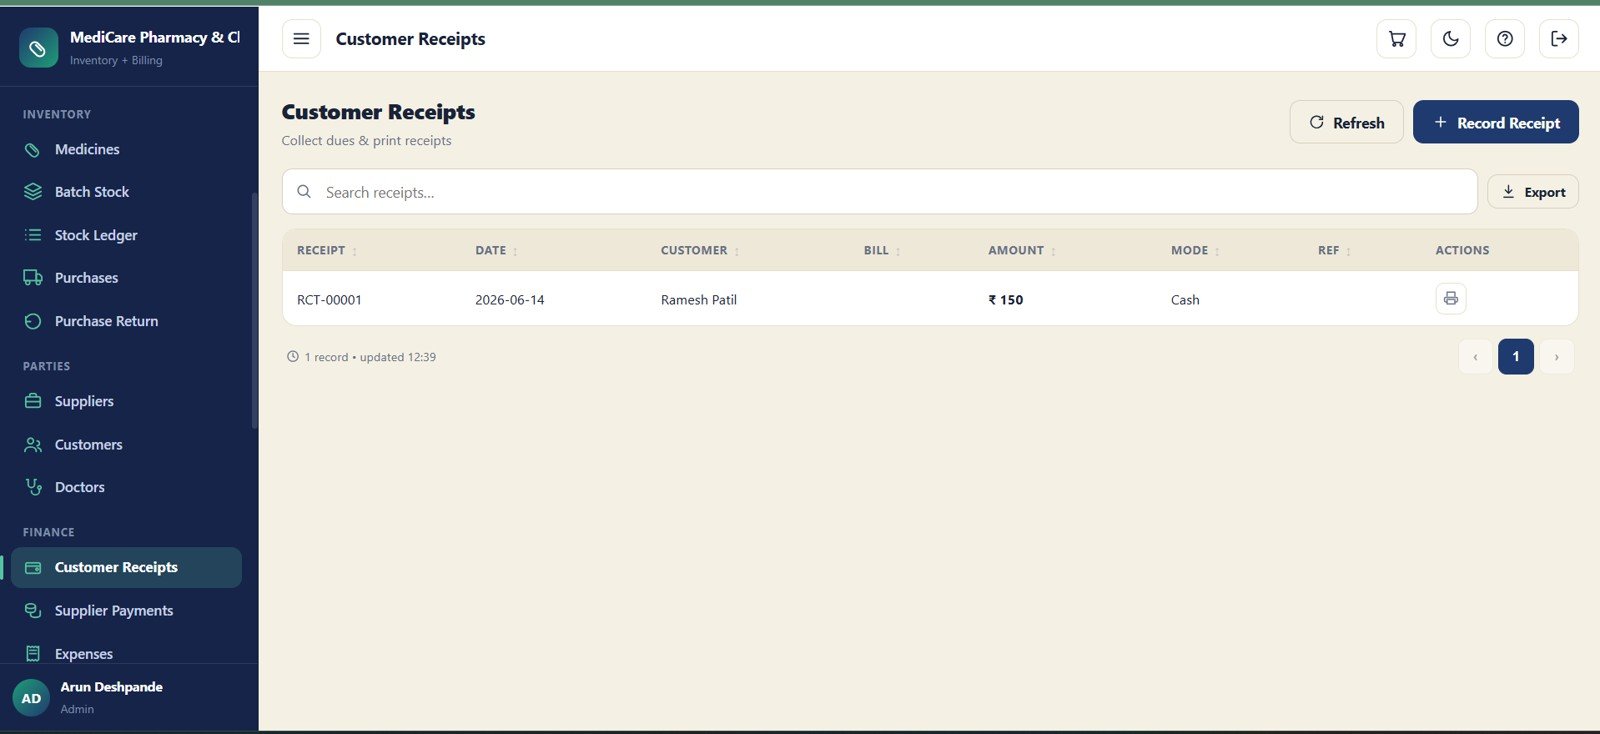This screenshot has height=734, width=1600.
Task: Click the Cash mode cell
Action: 1185,300
